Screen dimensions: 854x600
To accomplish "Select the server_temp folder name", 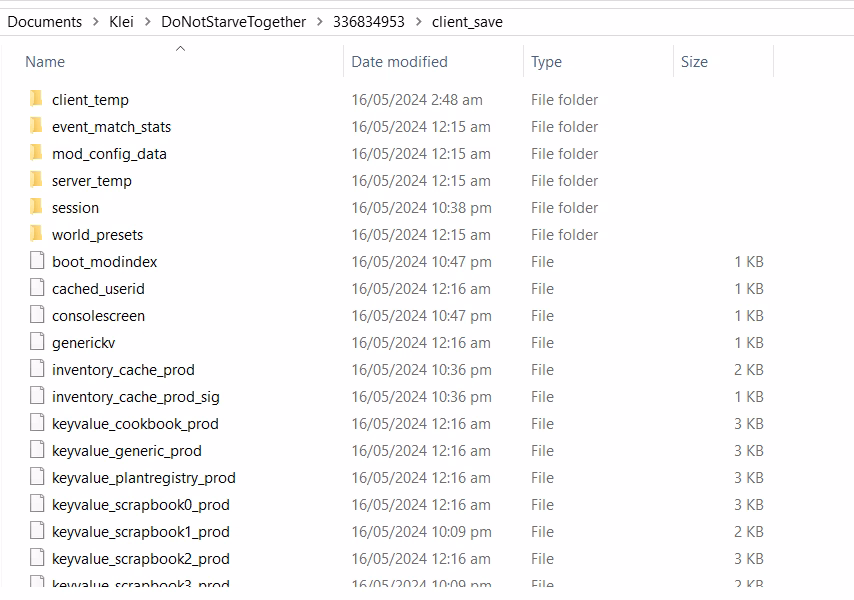I will coord(92,181).
